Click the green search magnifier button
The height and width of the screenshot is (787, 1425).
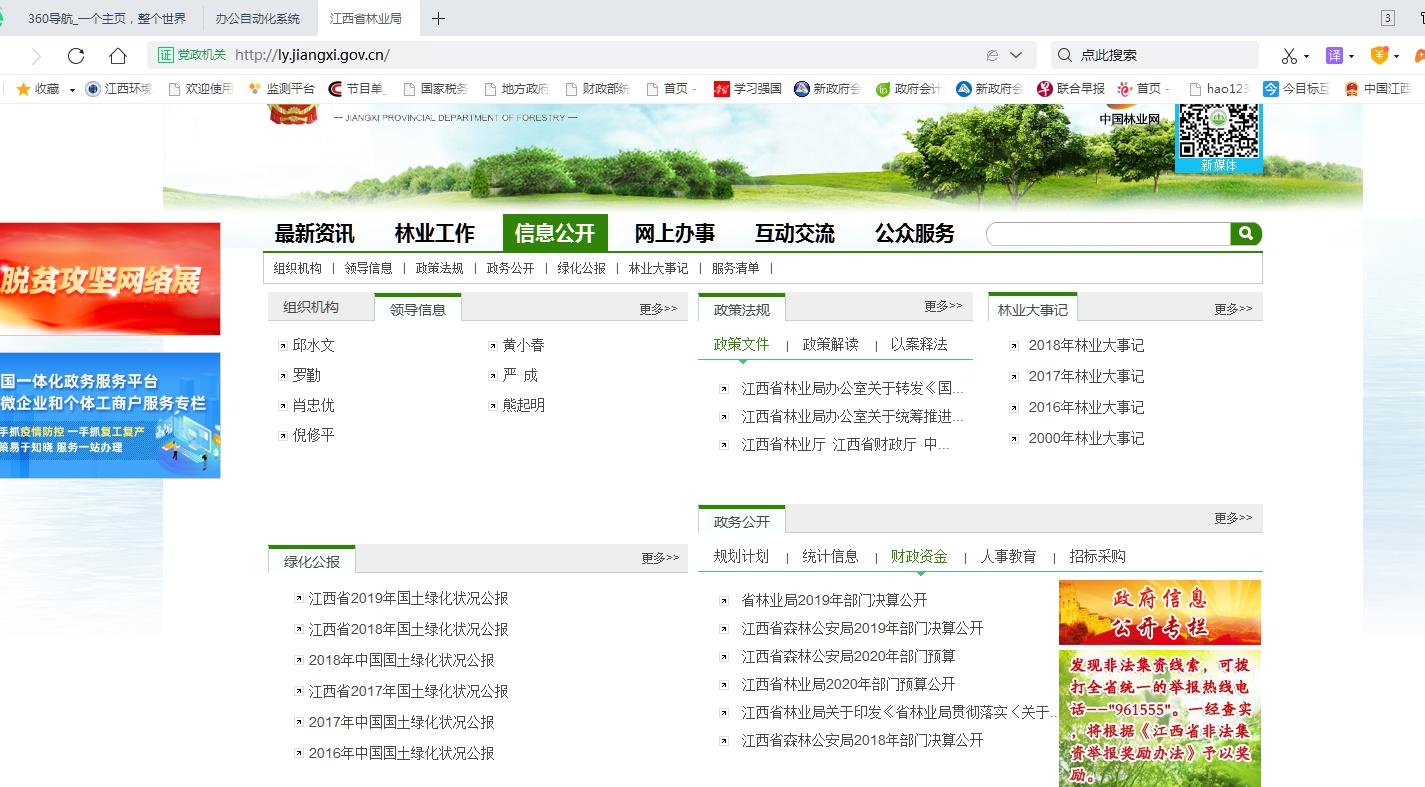(x=1245, y=234)
